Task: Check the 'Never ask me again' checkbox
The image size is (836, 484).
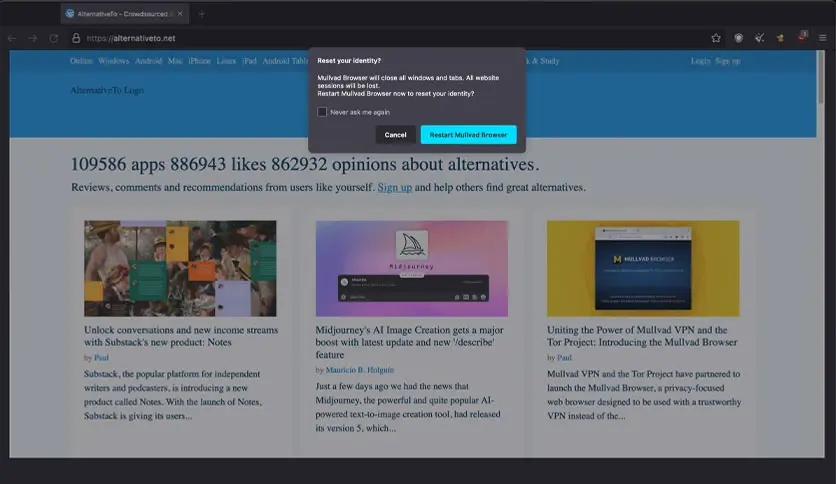Action: 322,112
